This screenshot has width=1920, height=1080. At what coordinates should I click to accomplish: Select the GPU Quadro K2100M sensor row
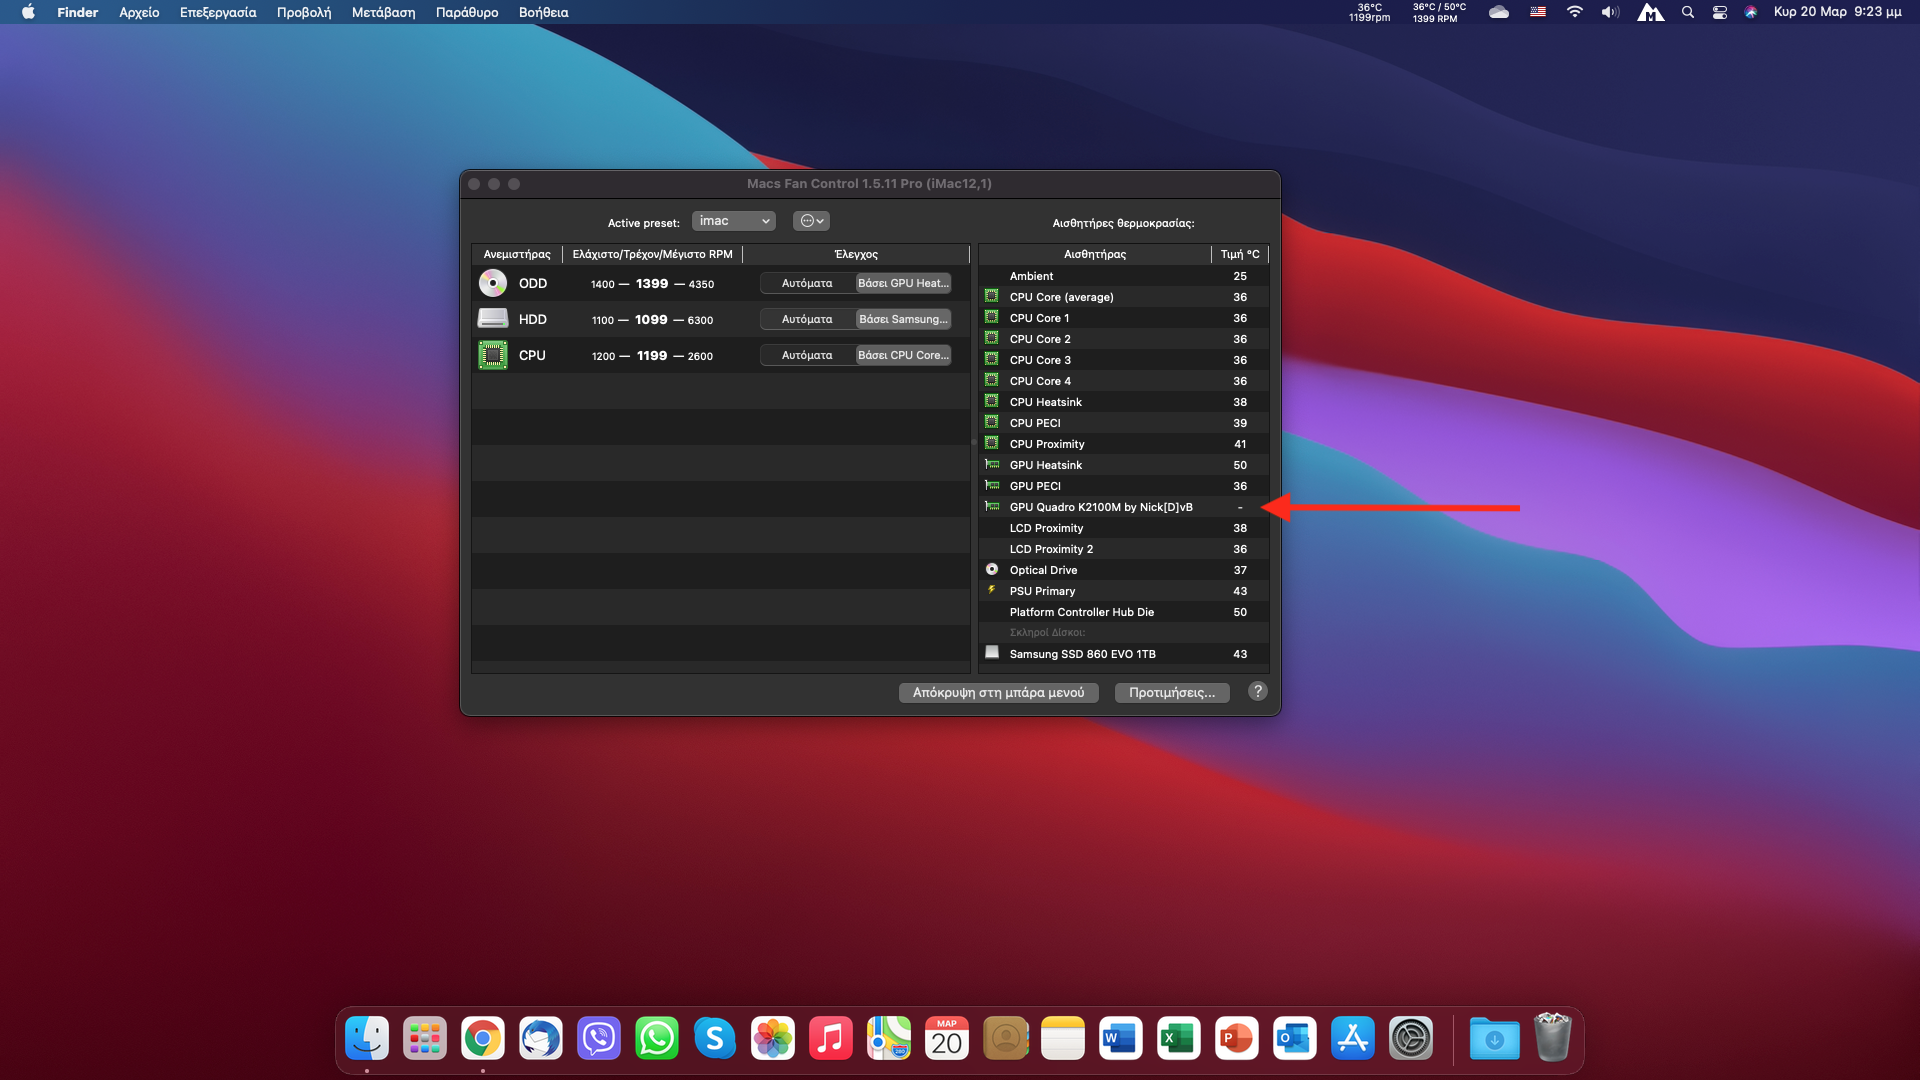(1101, 507)
